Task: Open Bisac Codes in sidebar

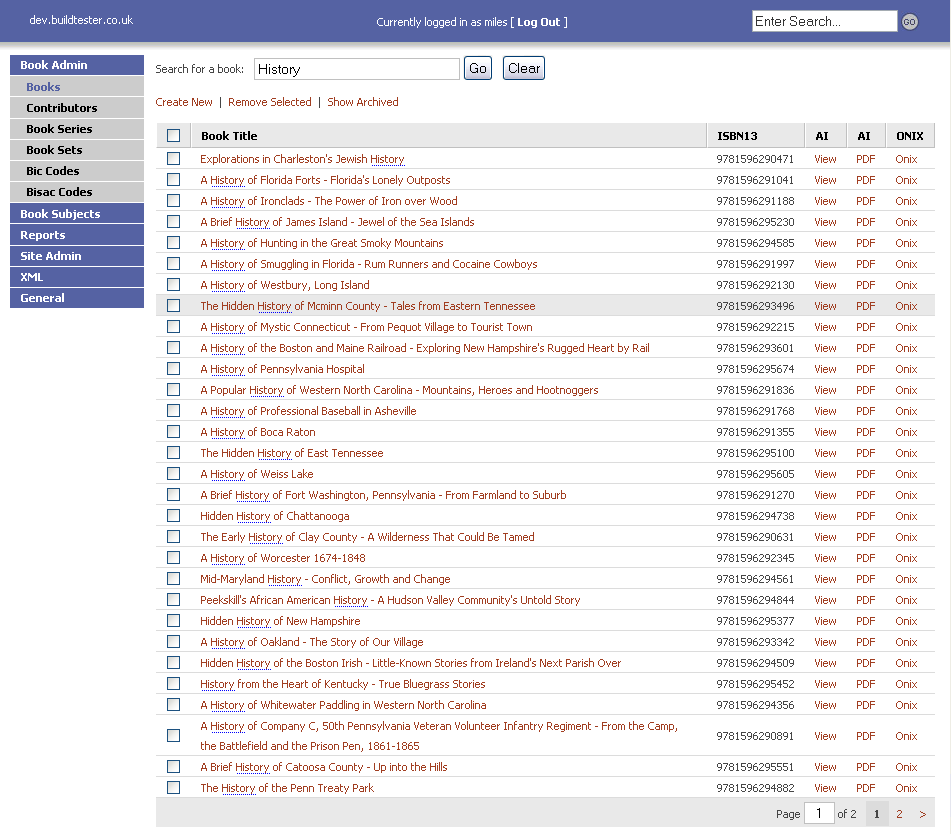Action: (x=77, y=192)
